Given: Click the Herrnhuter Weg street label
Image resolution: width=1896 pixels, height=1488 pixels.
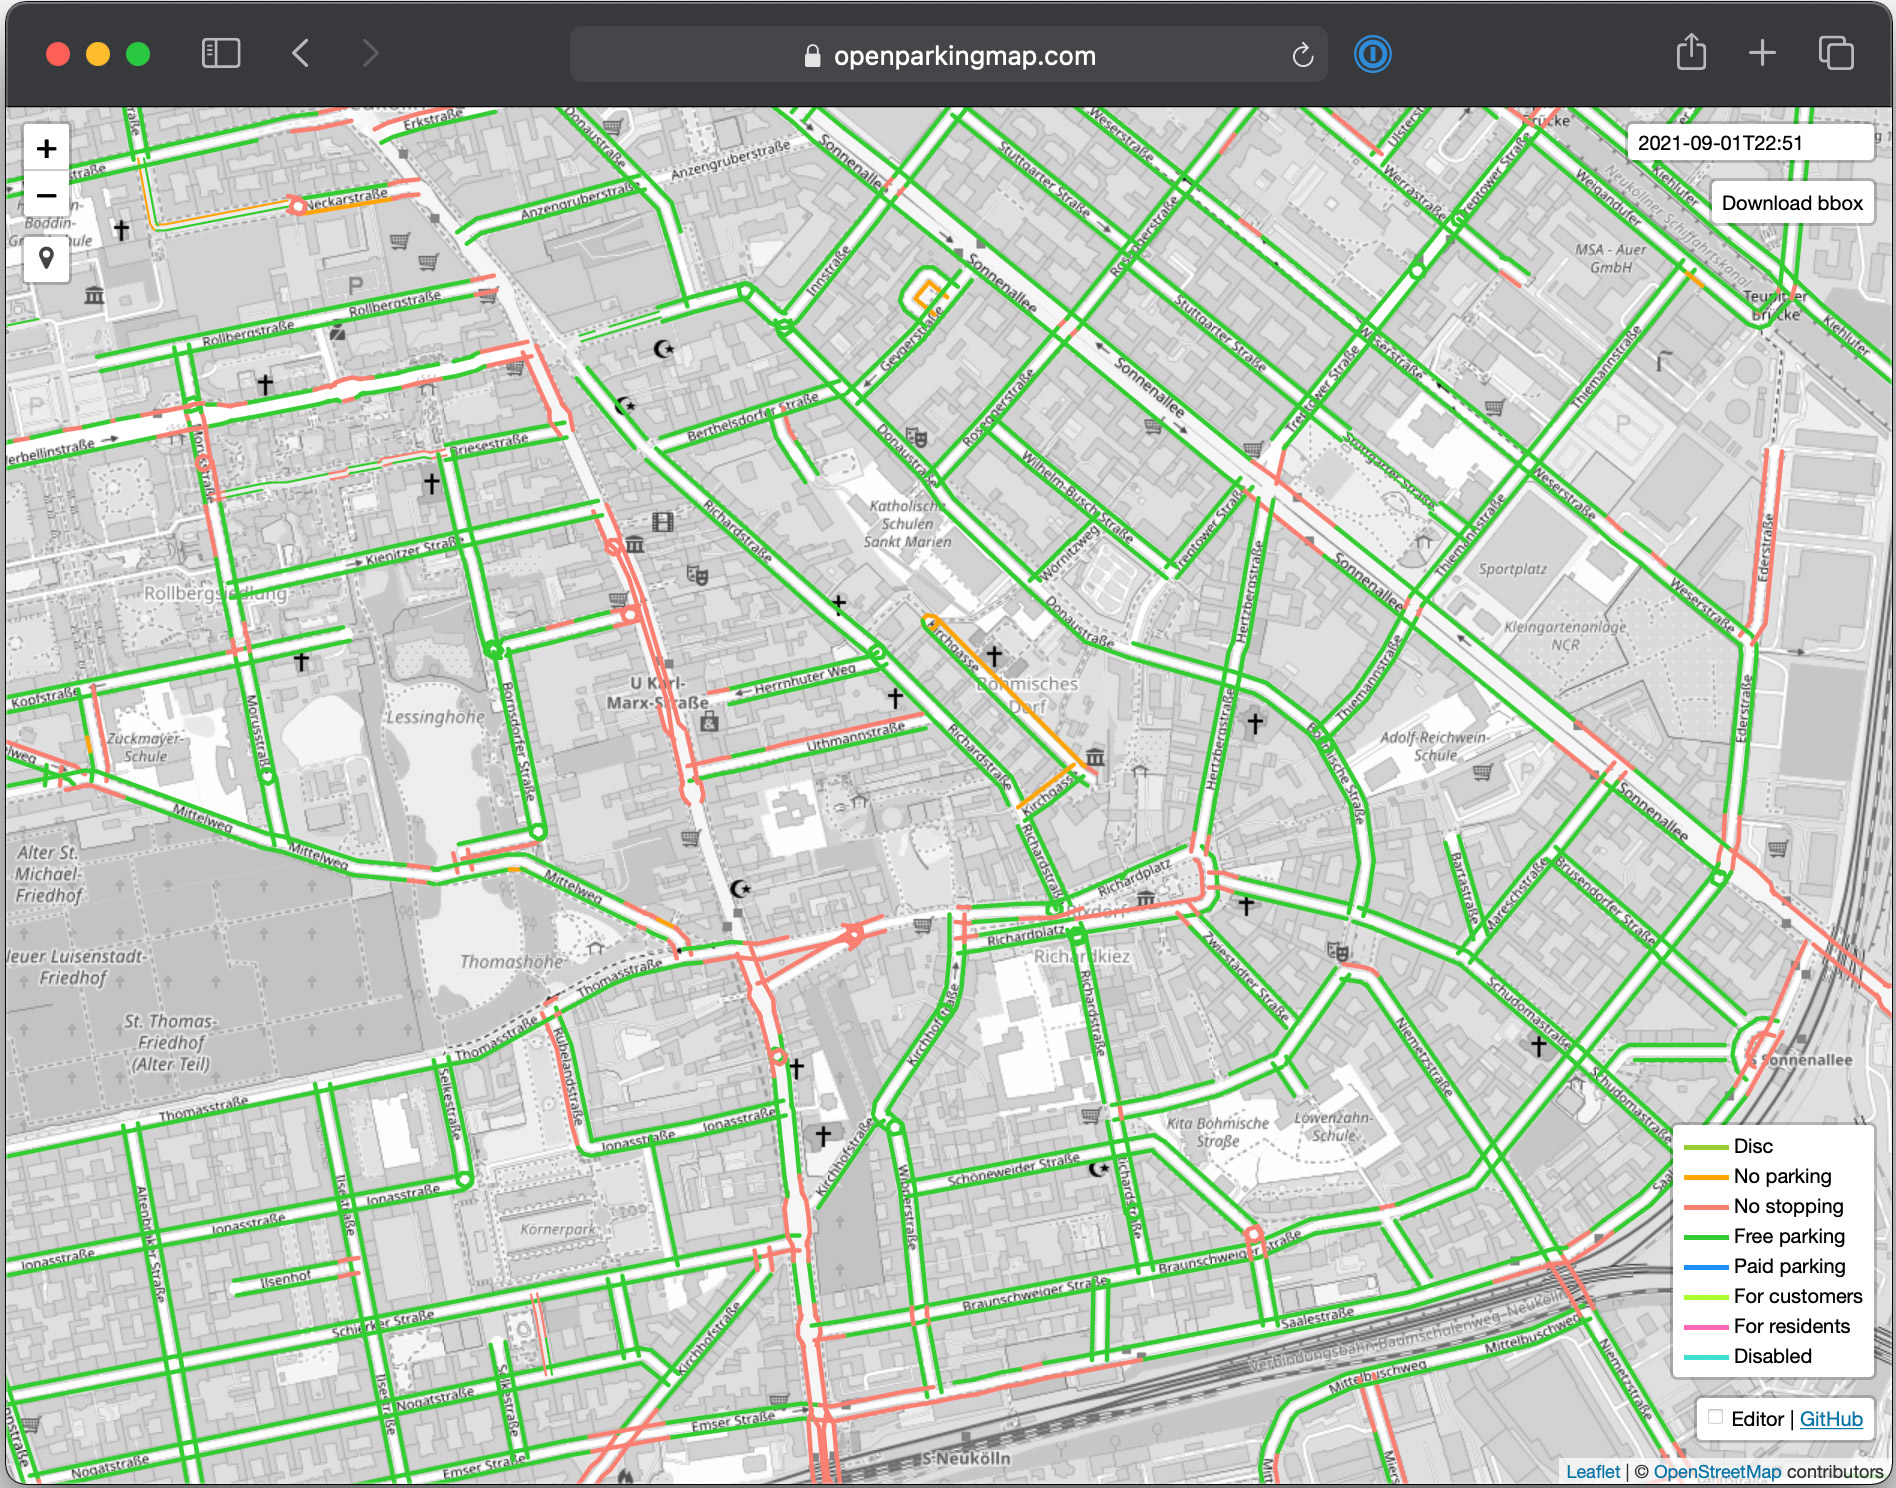Looking at the screenshot, I should click(805, 680).
